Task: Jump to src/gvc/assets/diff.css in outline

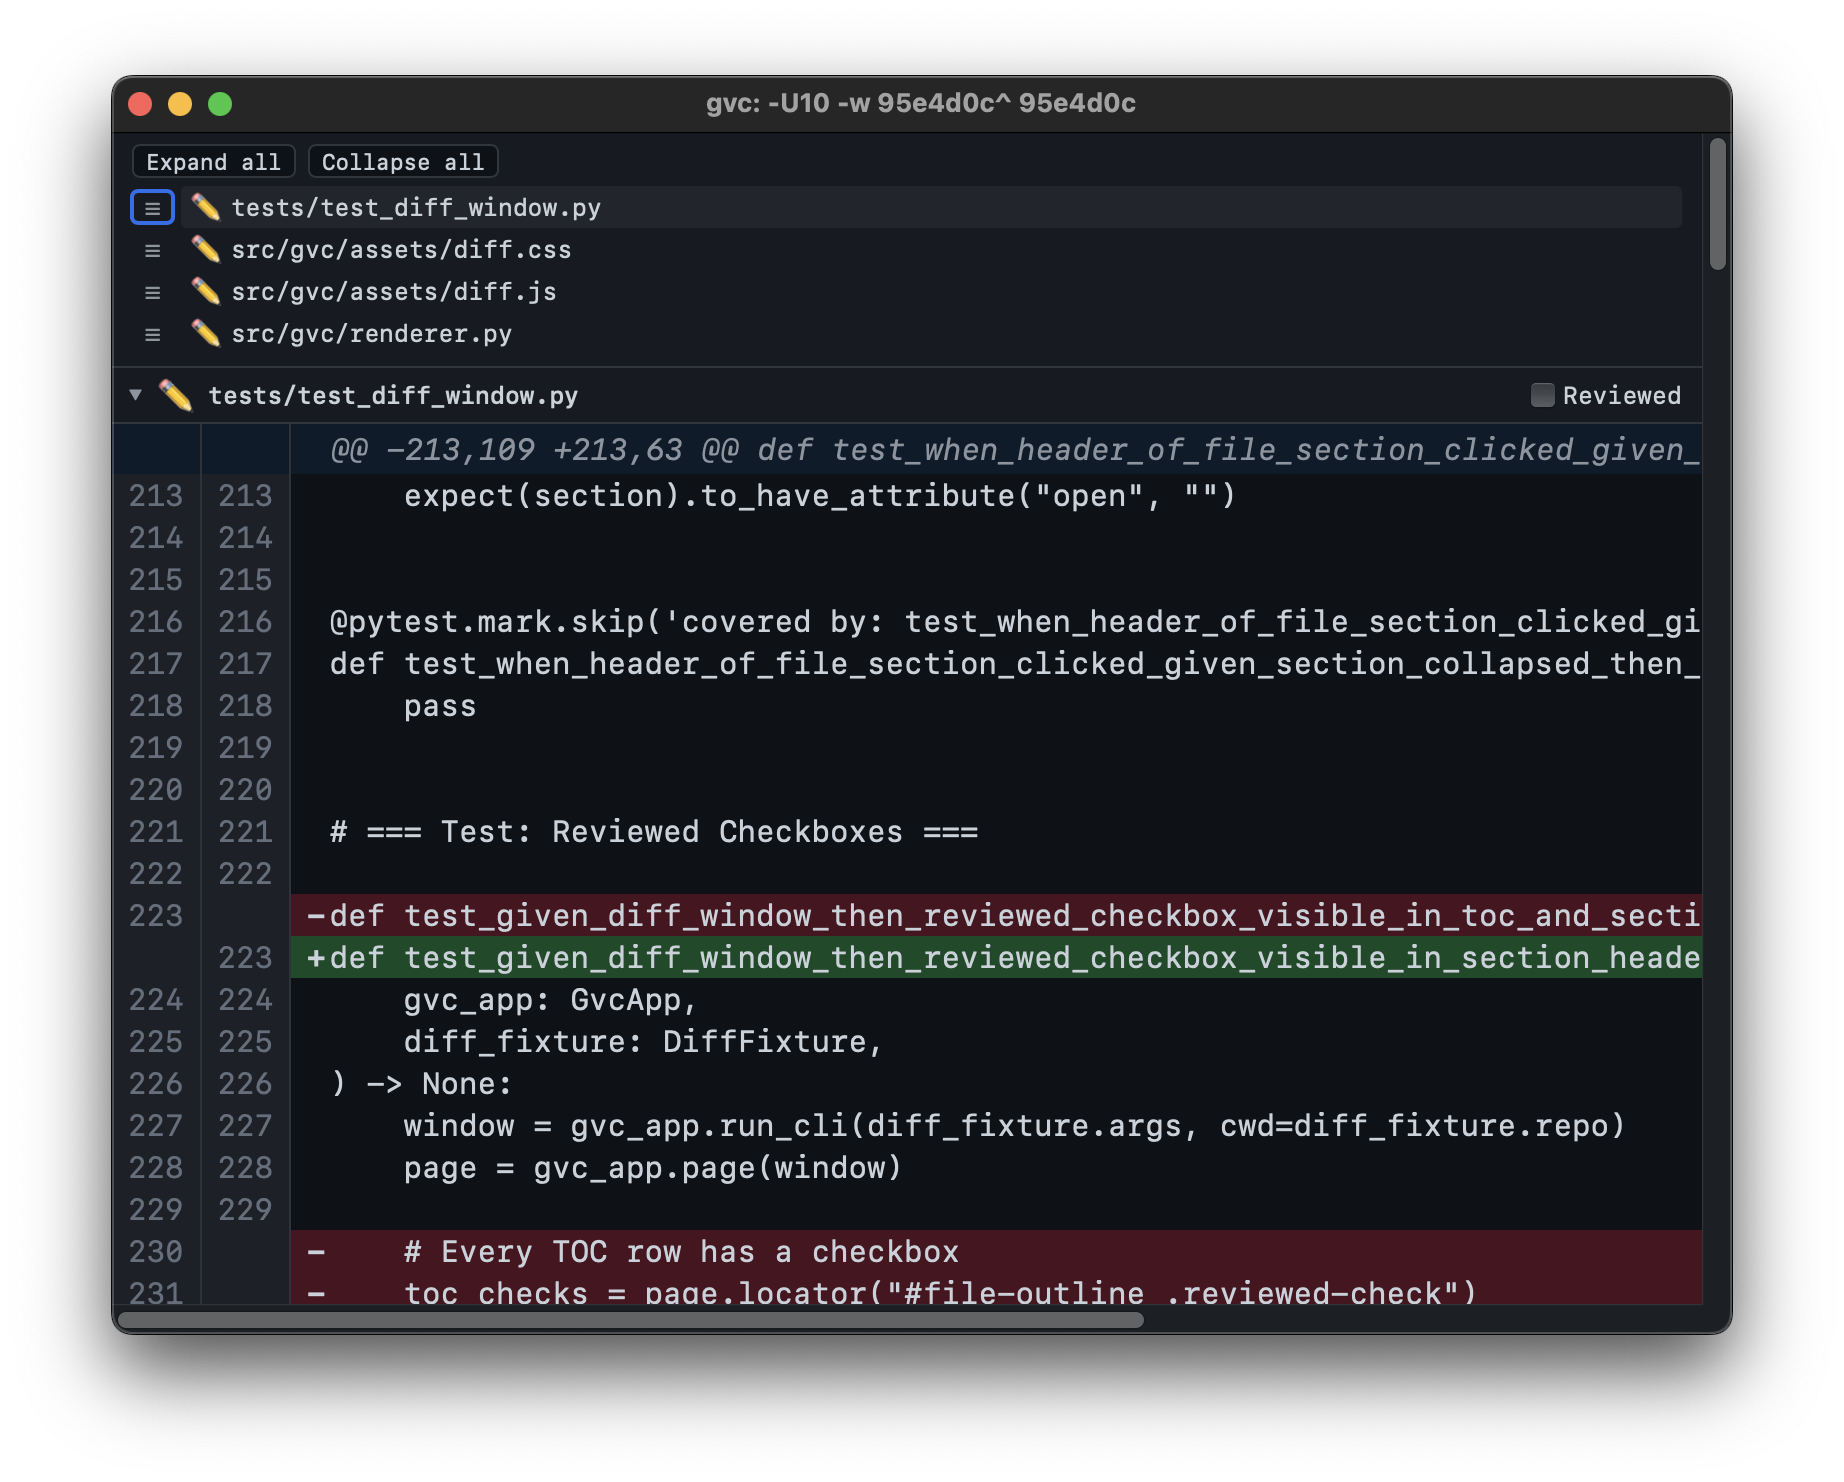Action: tap(401, 250)
